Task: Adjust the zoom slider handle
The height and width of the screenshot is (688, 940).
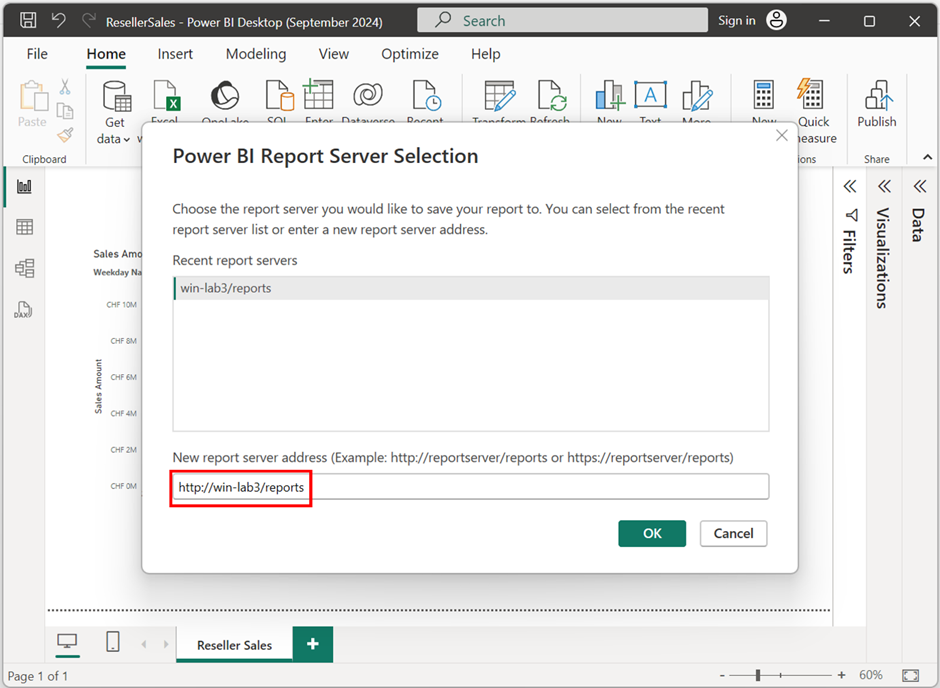Action: tap(758, 675)
